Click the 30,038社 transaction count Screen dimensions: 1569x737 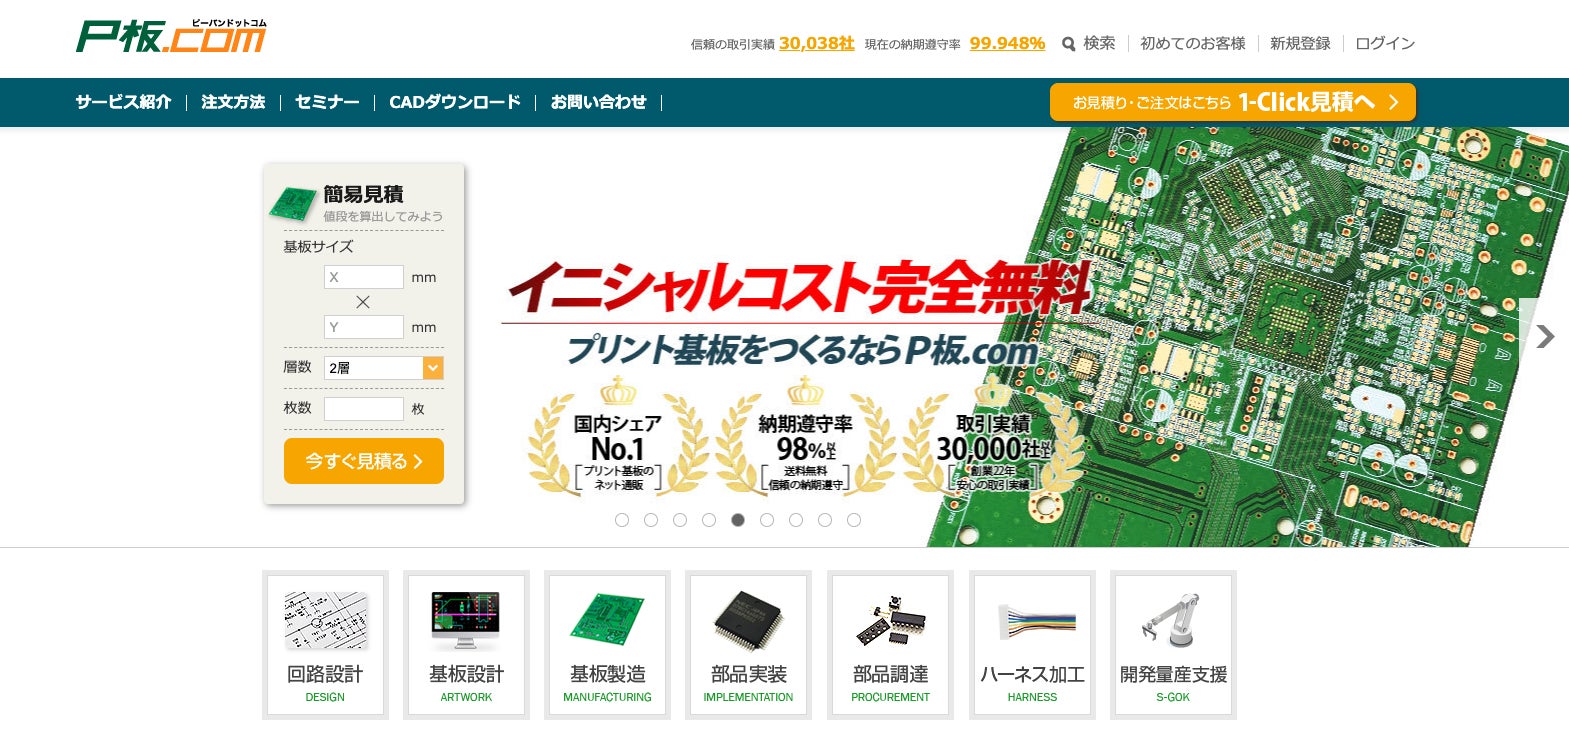pyautogui.click(x=817, y=43)
